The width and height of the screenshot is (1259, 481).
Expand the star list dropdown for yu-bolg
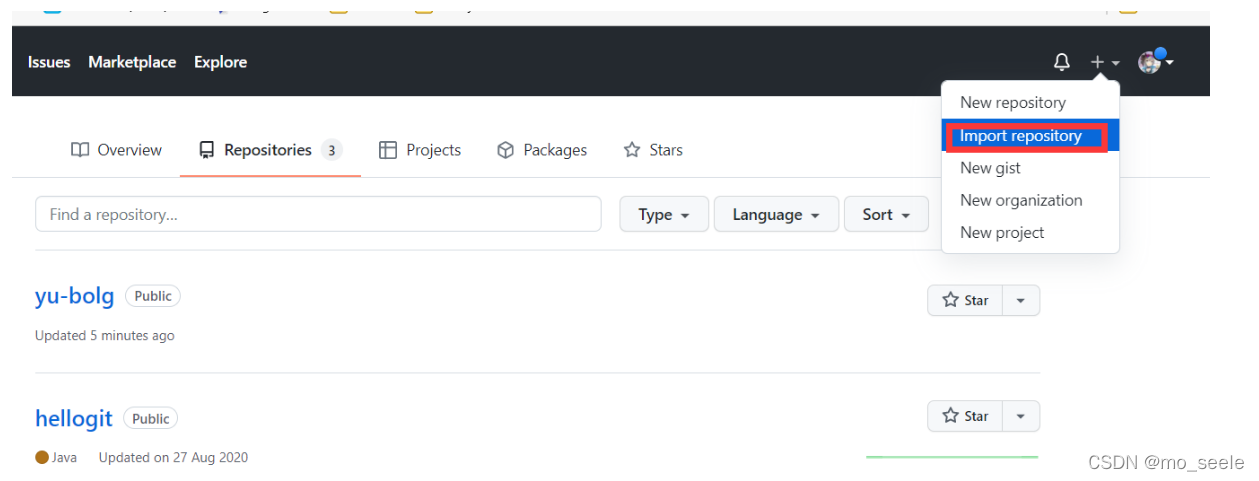click(1021, 300)
